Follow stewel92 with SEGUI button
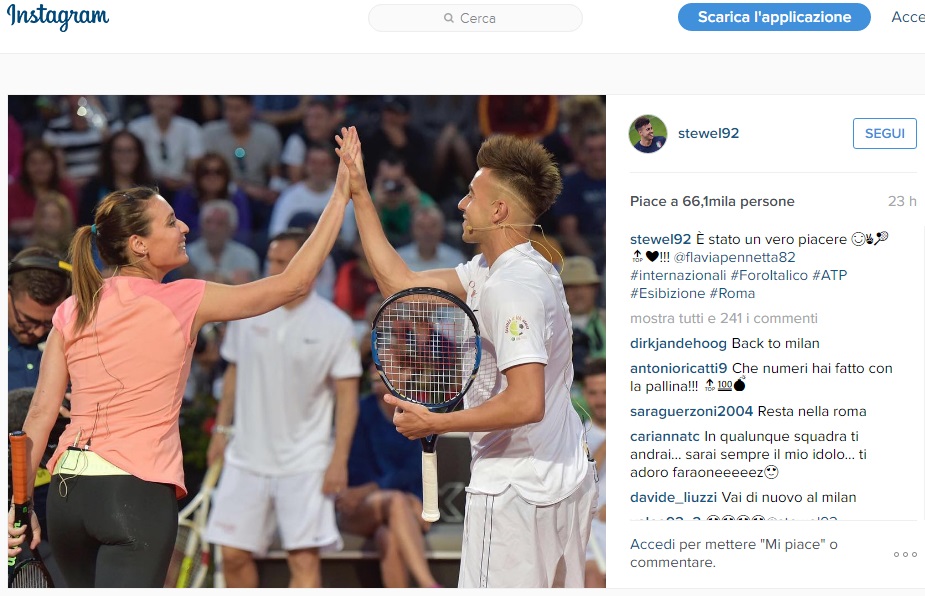This screenshot has width=925, height=596. pyautogui.click(x=884, y=133)
